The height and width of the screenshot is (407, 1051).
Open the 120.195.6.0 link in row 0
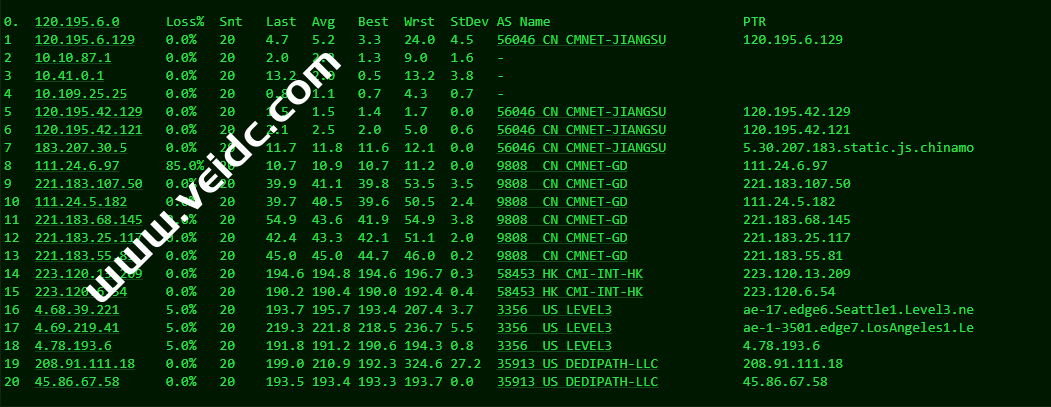(76, 22)
